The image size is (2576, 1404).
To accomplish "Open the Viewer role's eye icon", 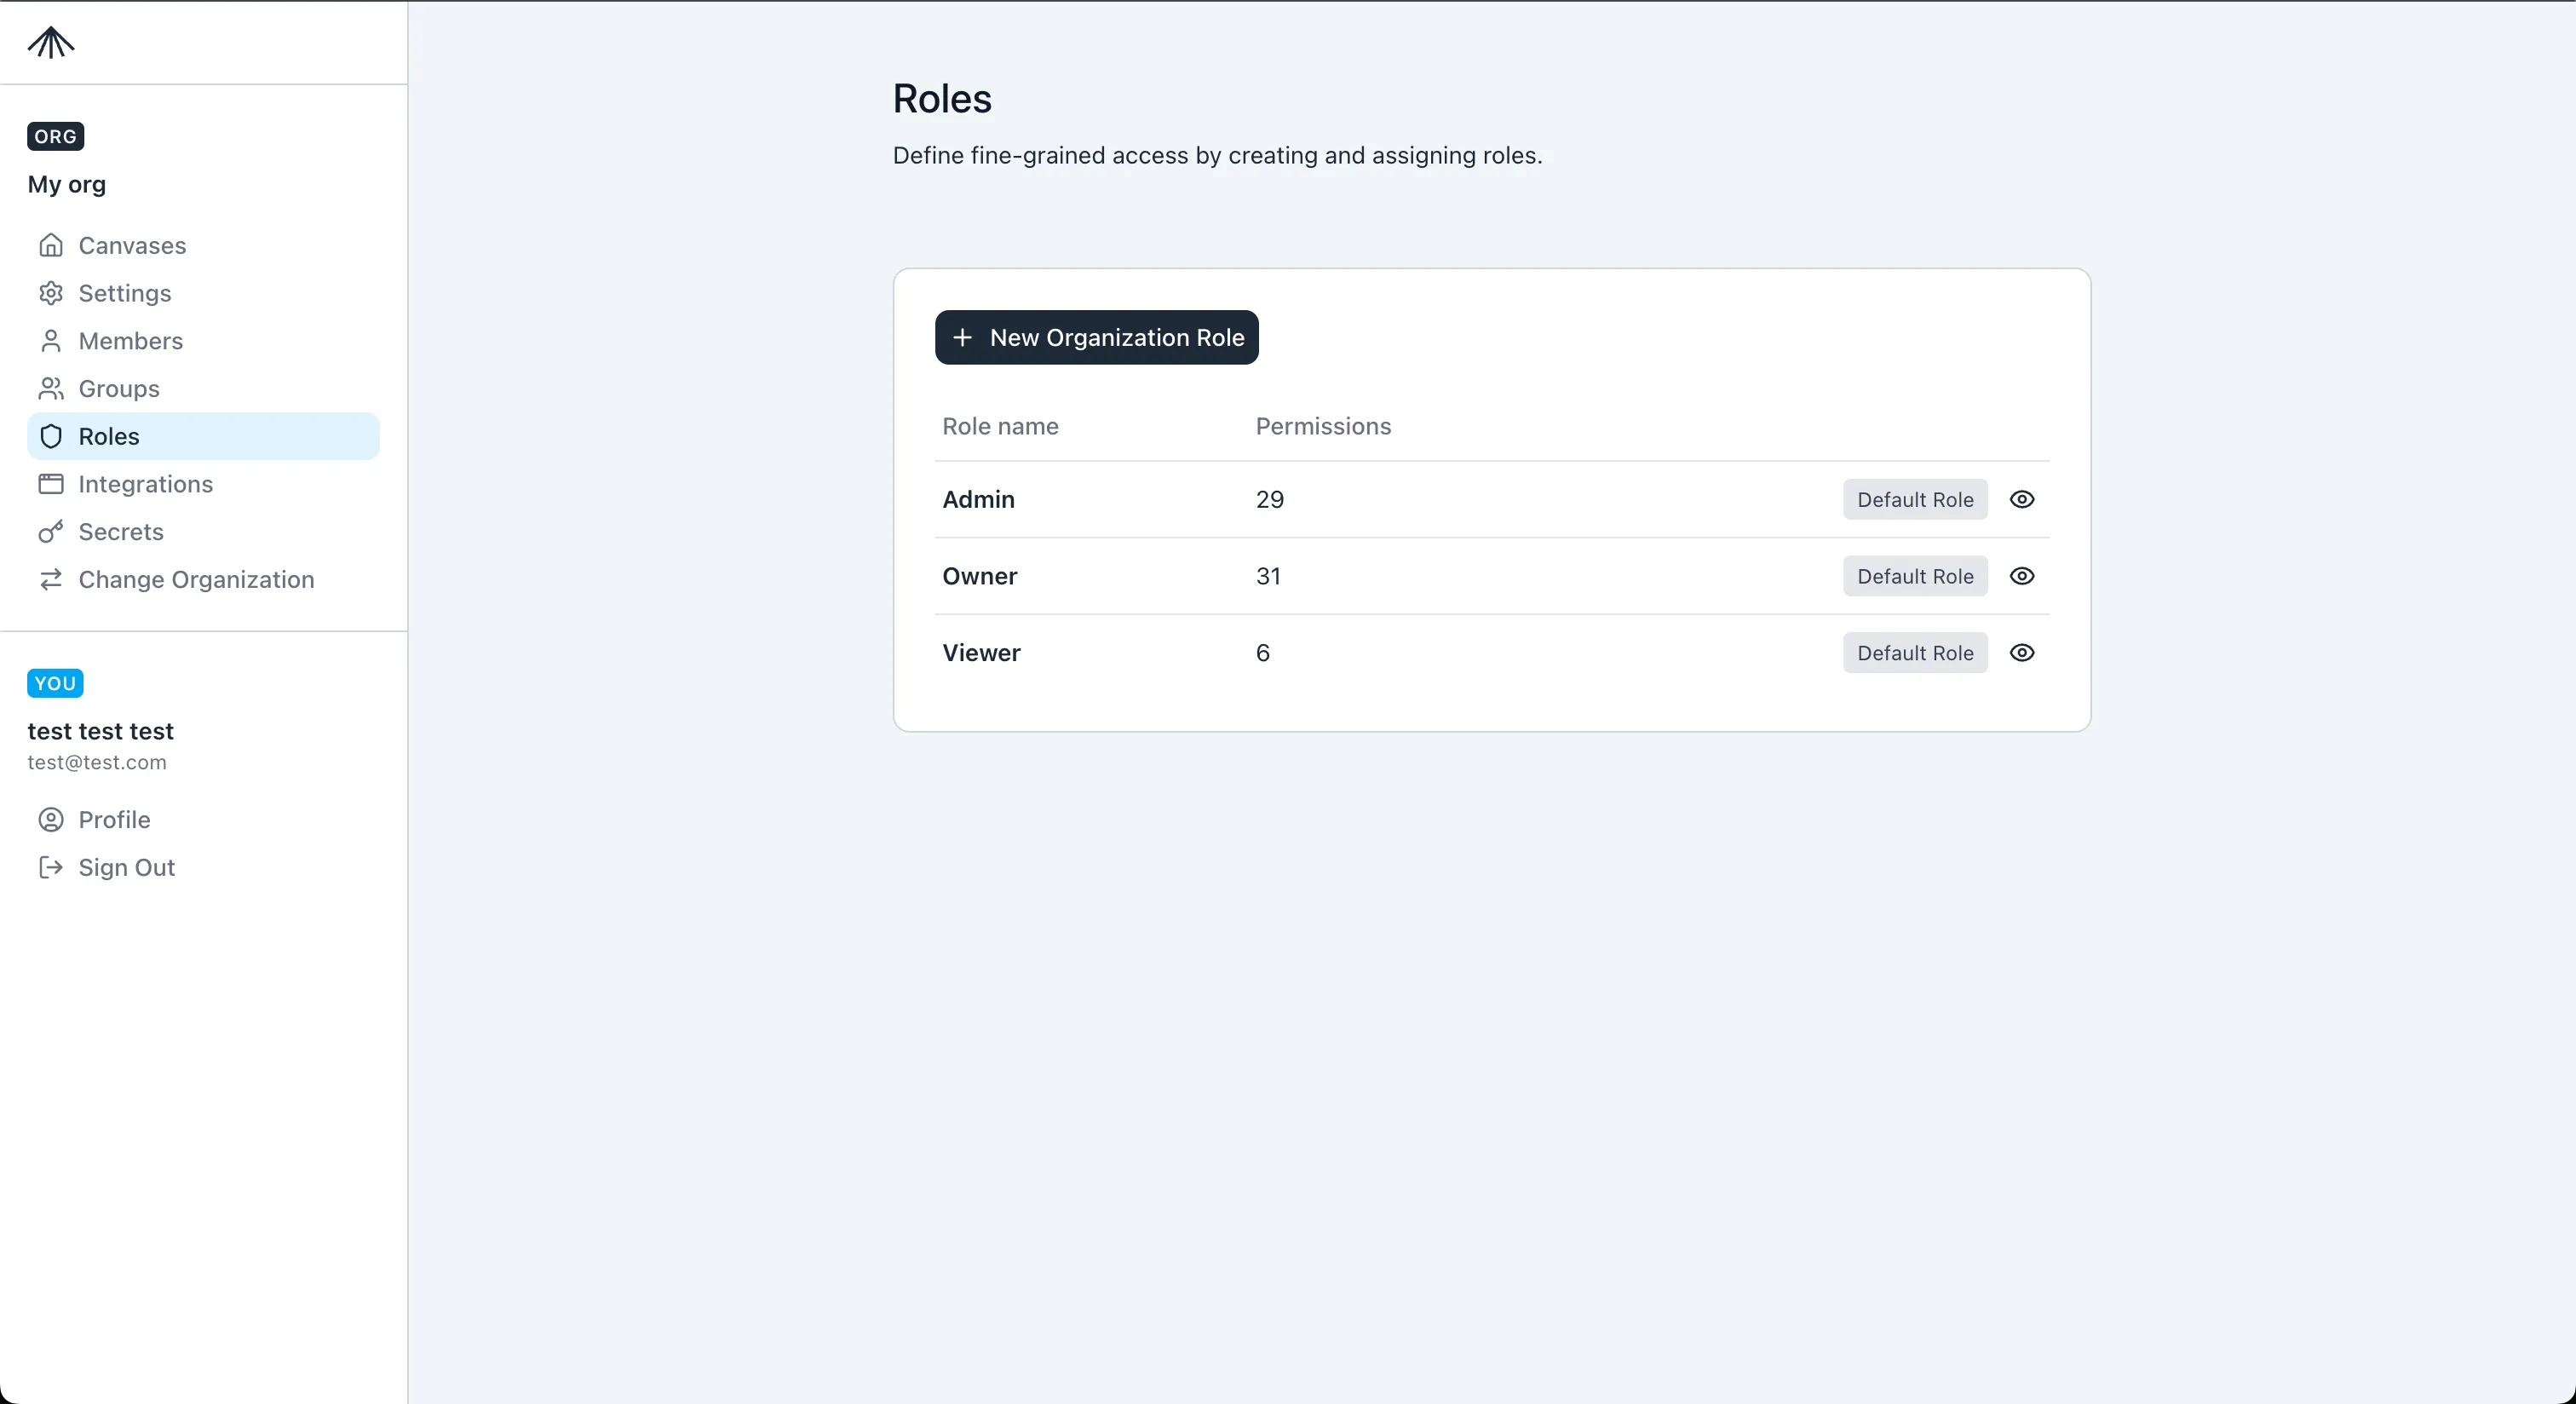I will point(2021,652).
